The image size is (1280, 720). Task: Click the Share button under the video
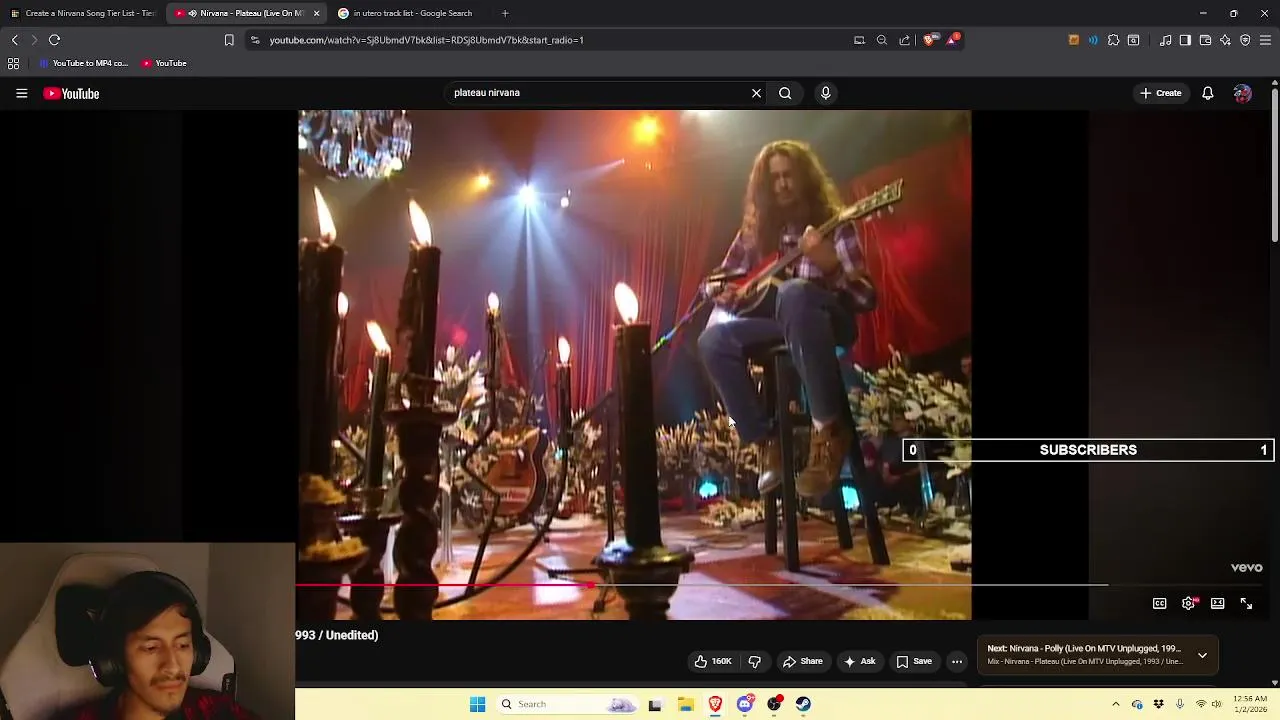tap(802, 661)
